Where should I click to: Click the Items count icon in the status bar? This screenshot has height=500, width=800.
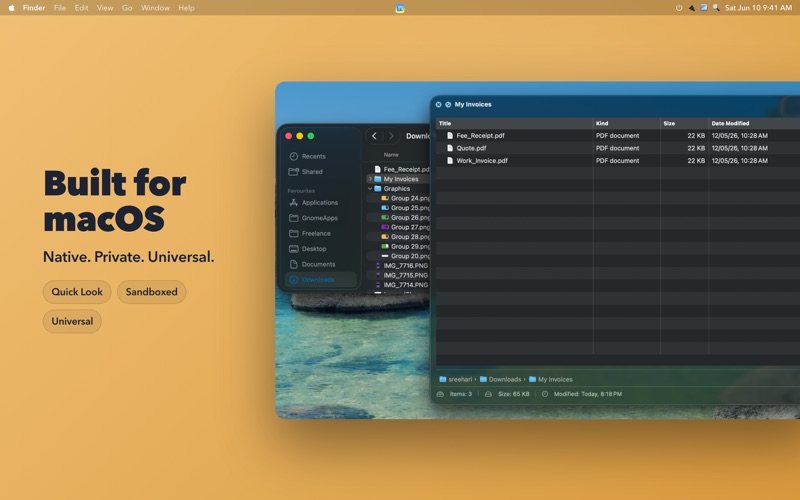point(440,394)
